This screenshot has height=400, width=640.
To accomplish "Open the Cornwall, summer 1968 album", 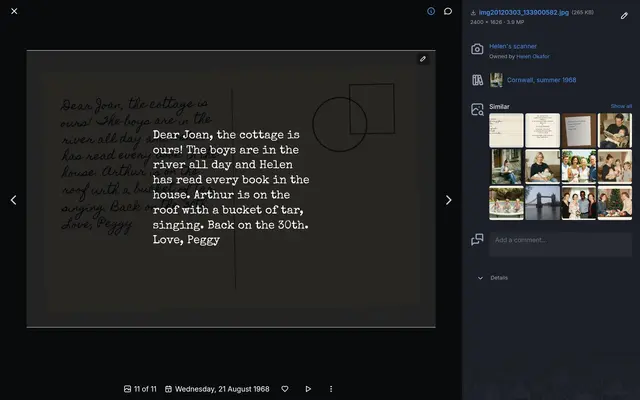I will pyautogui.click(x=541, y=80).
